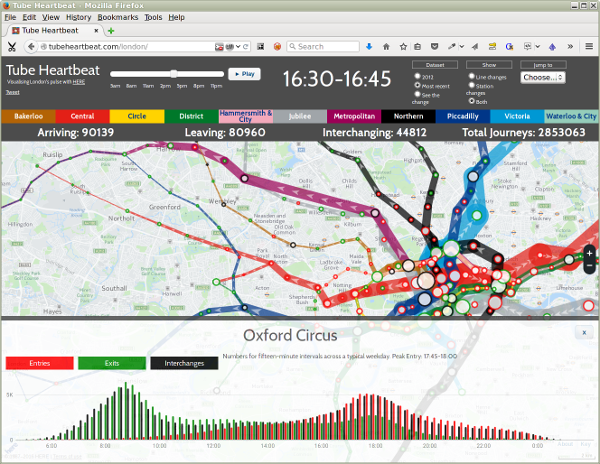This screenshot has height=464, width=600.
Task: Click the Pocket shield icon
Action: 434,47
